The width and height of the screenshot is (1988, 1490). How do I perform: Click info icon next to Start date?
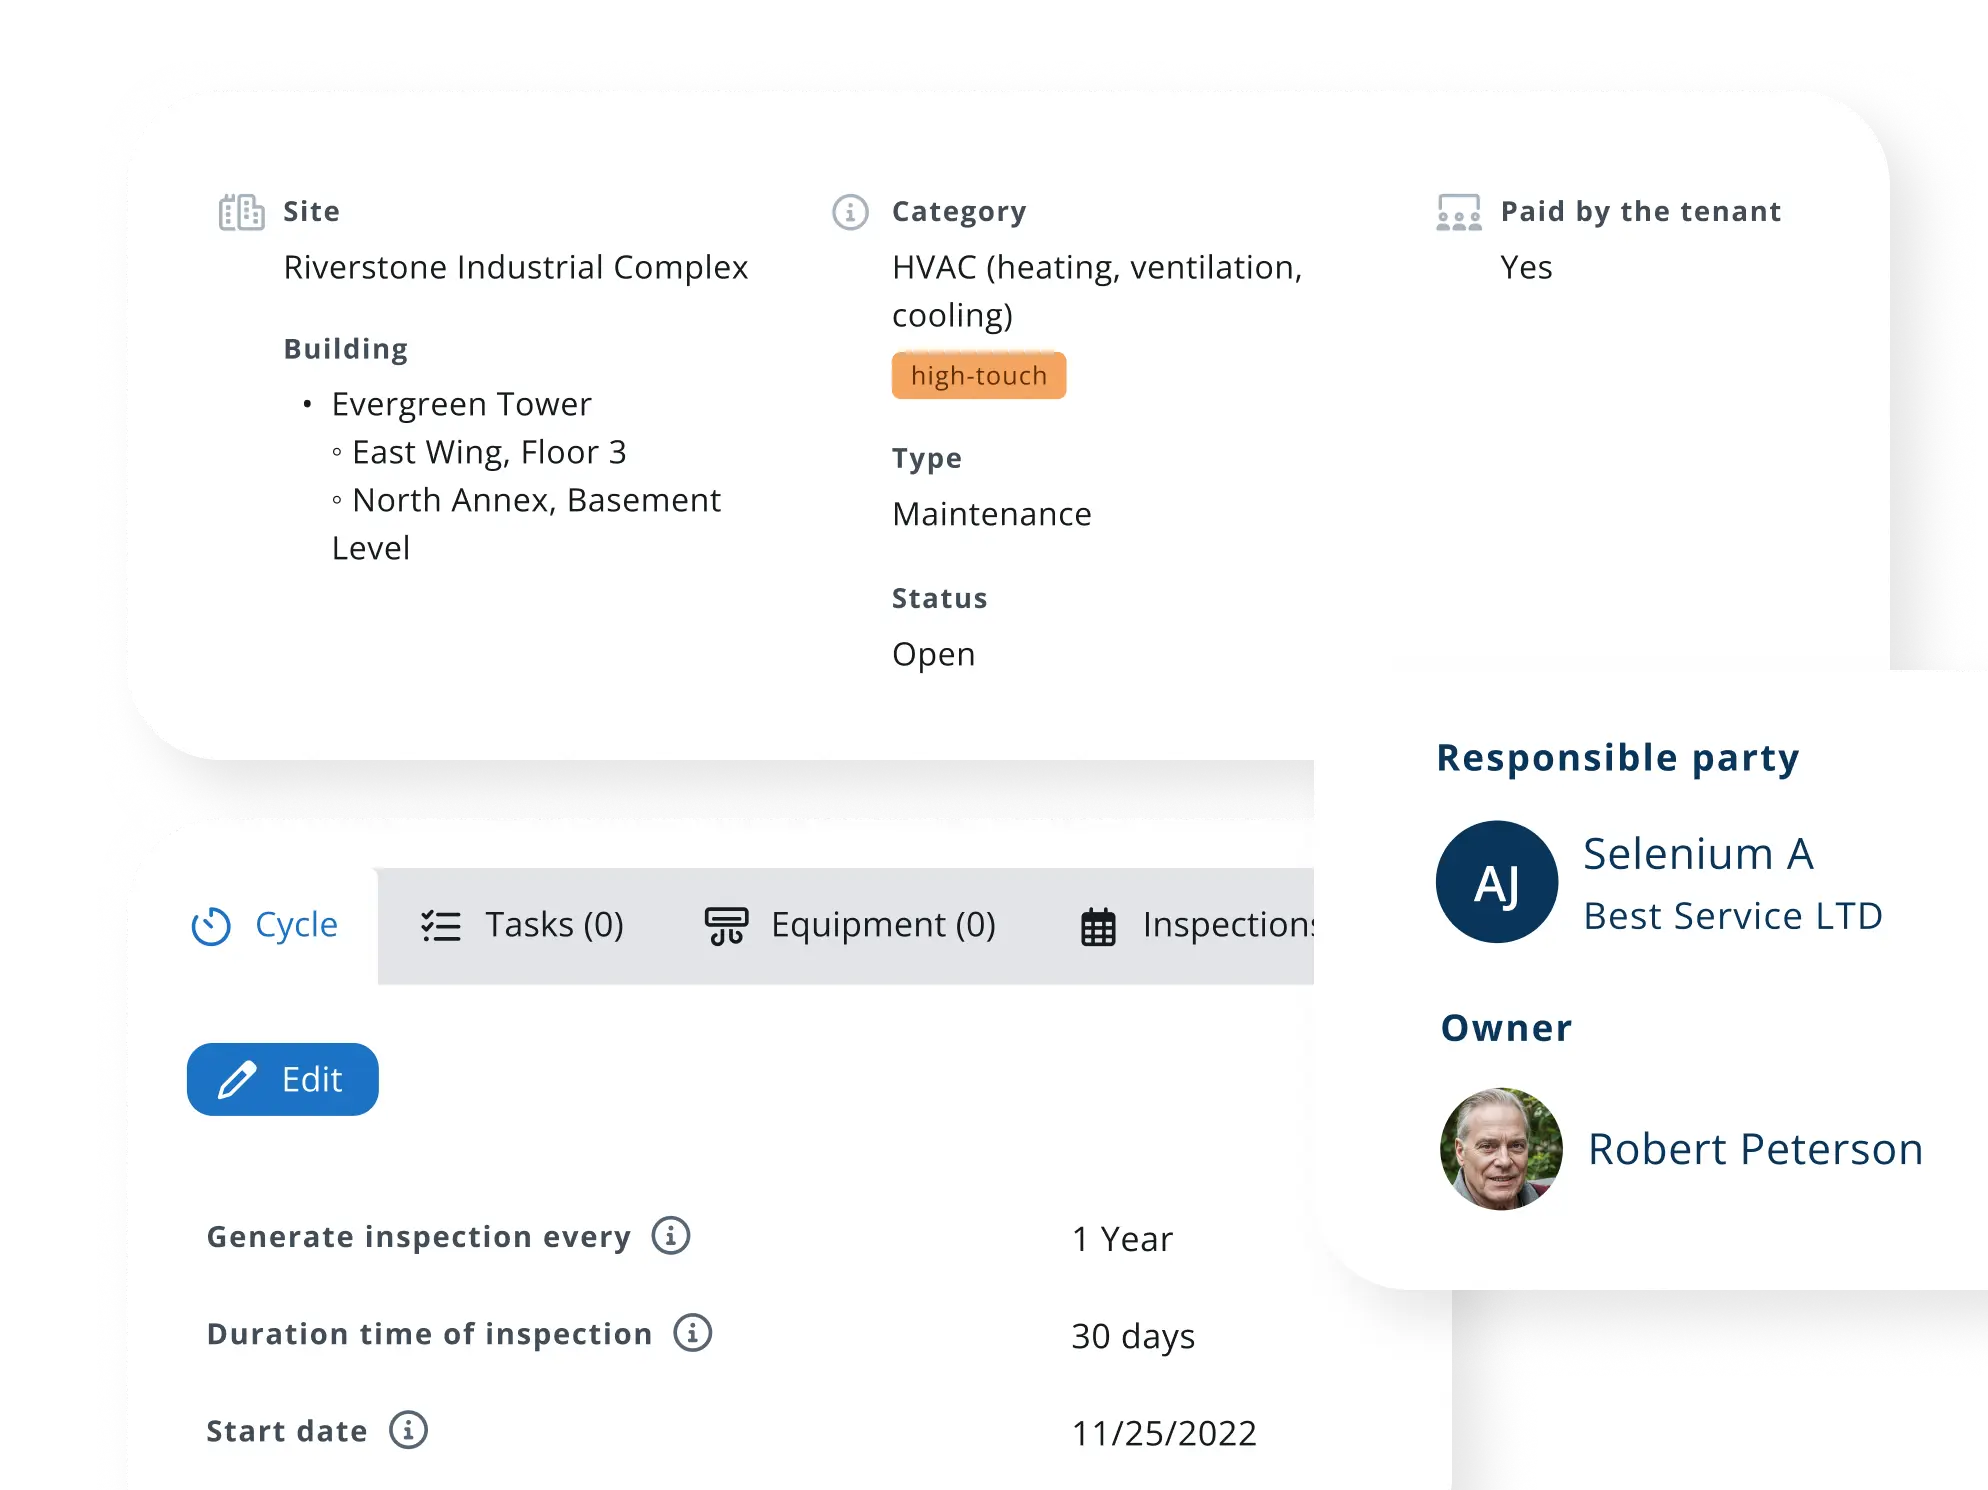[x=408, y=1430]
